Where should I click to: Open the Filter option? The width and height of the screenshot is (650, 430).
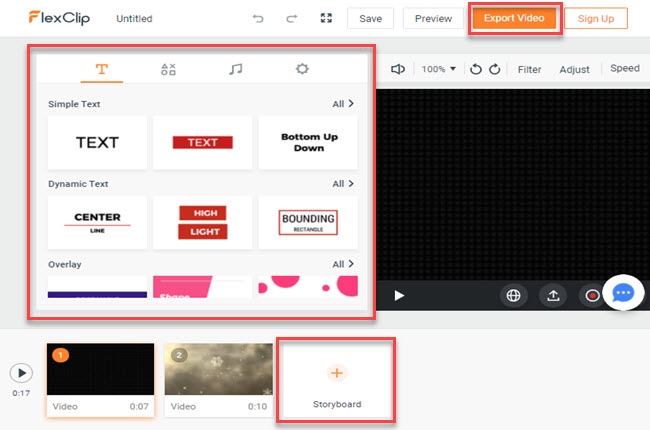529,70
